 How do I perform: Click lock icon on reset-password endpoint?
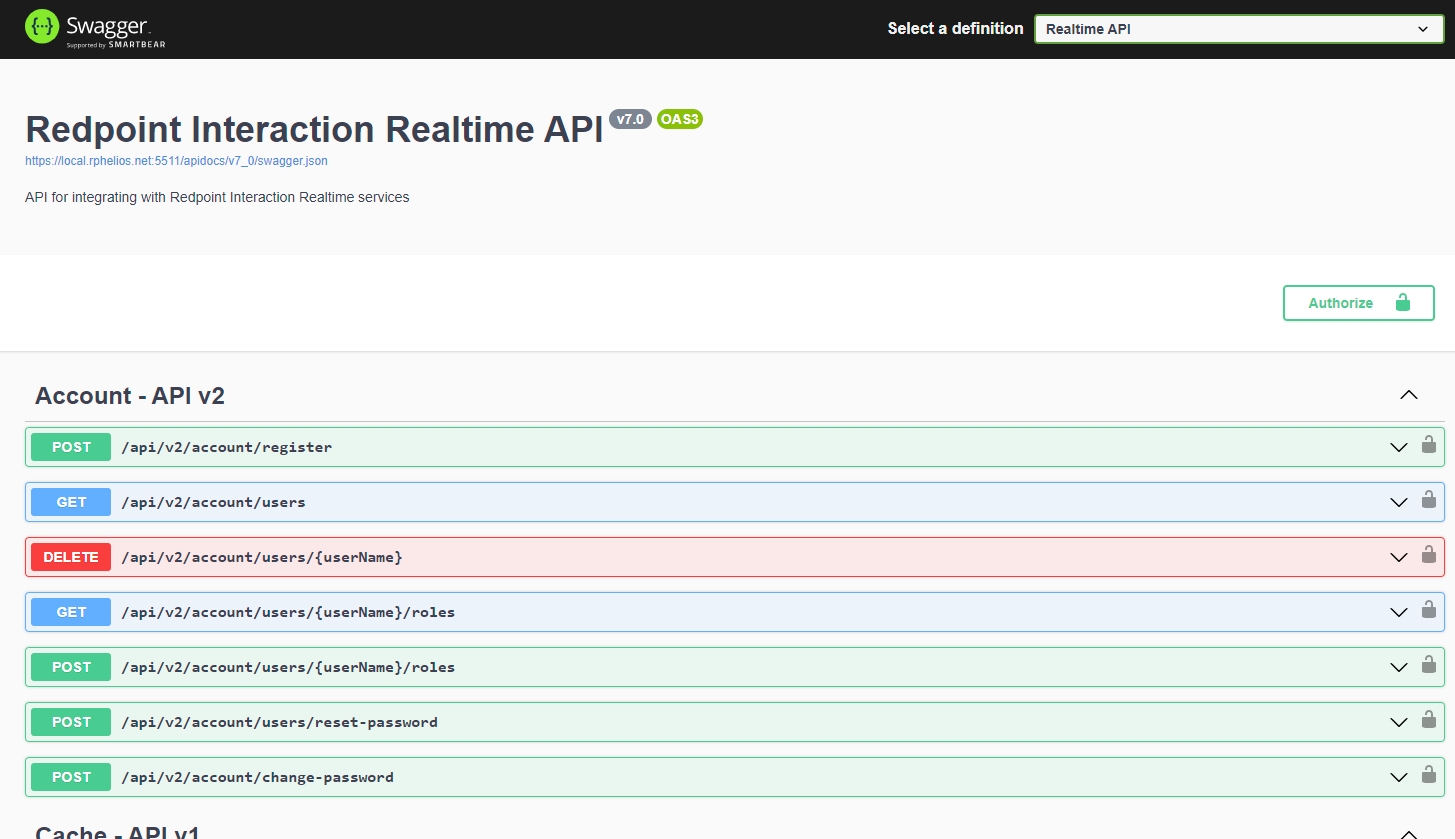pyautogui.click(x=1429, y=720)
